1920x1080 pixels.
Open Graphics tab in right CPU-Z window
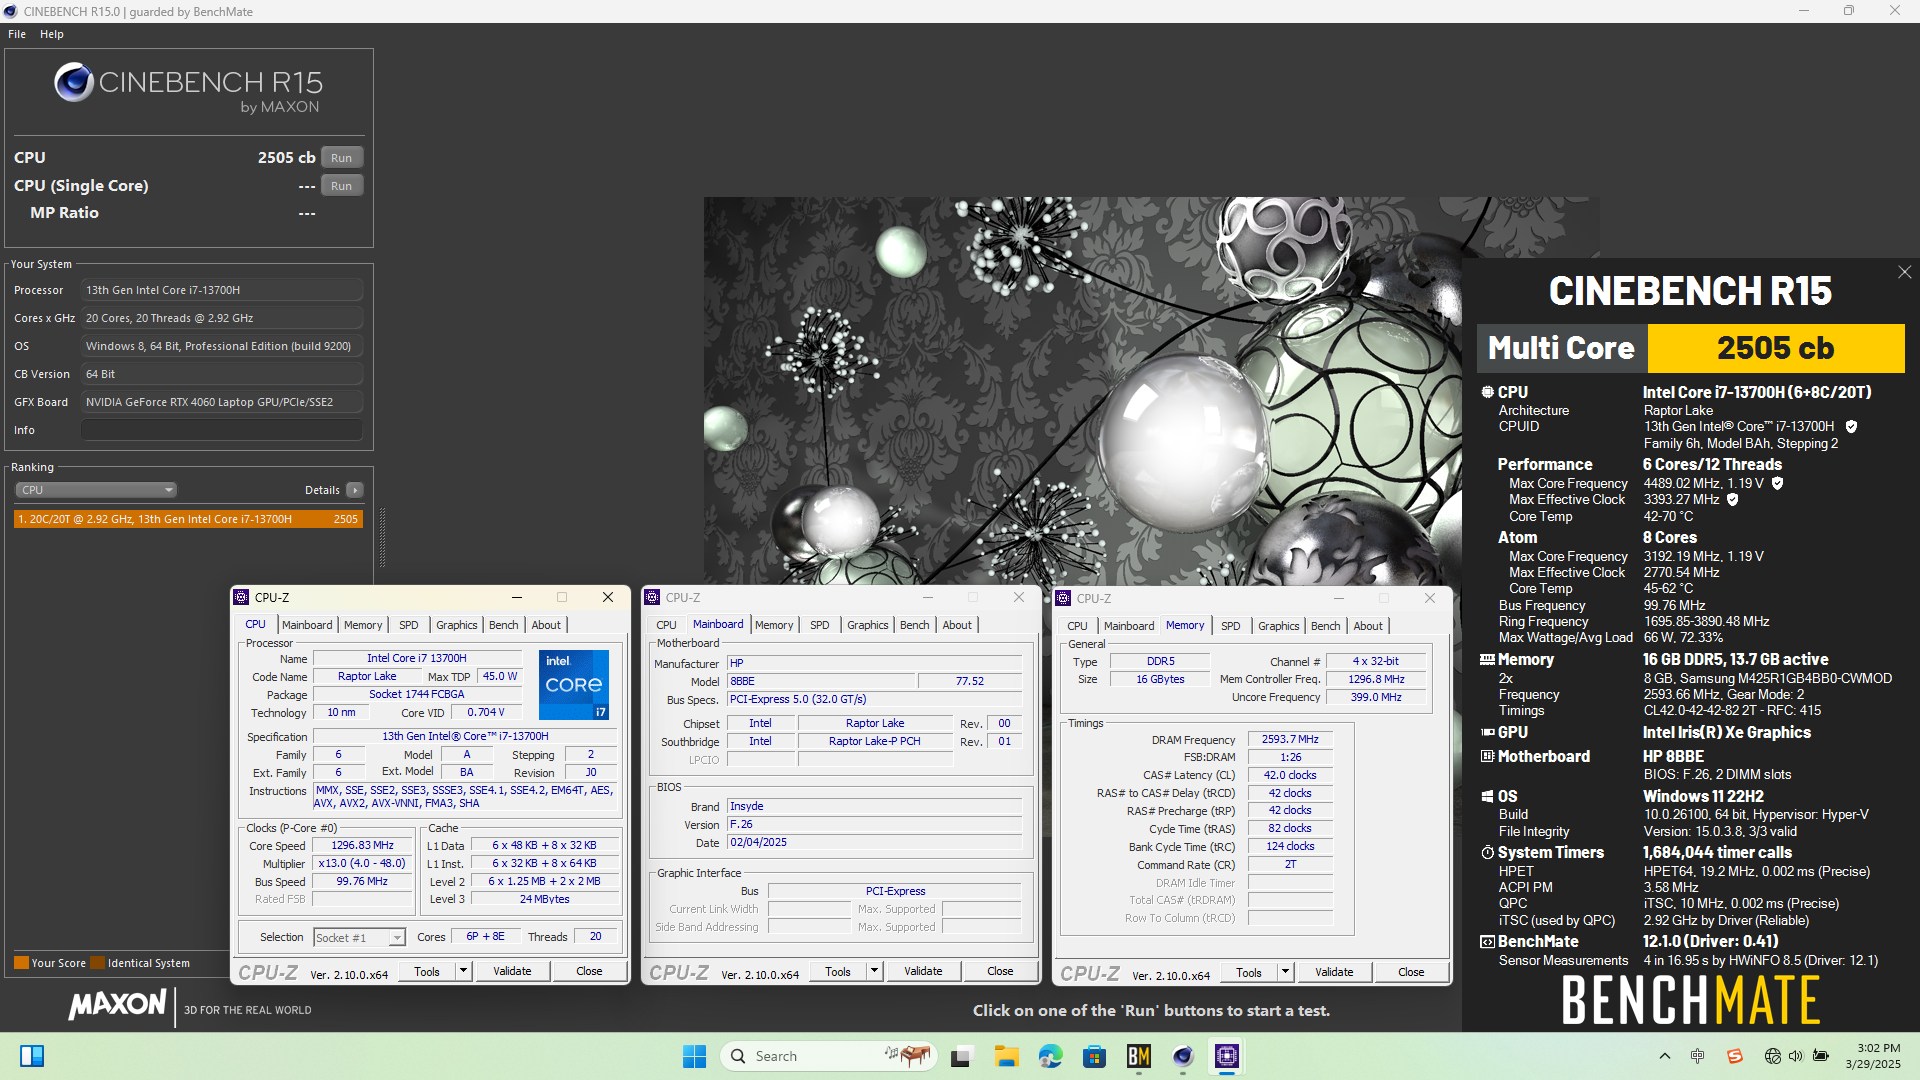[x=1279, y=626]
